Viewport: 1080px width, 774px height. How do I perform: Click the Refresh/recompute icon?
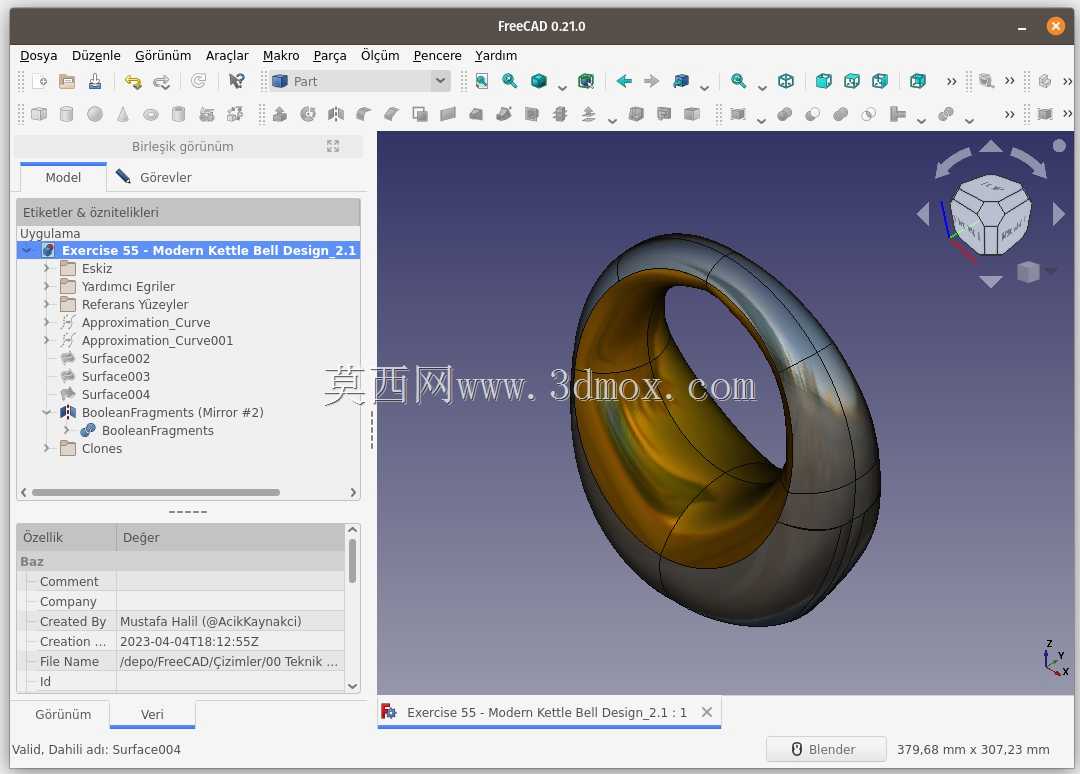tap(198, 81)
